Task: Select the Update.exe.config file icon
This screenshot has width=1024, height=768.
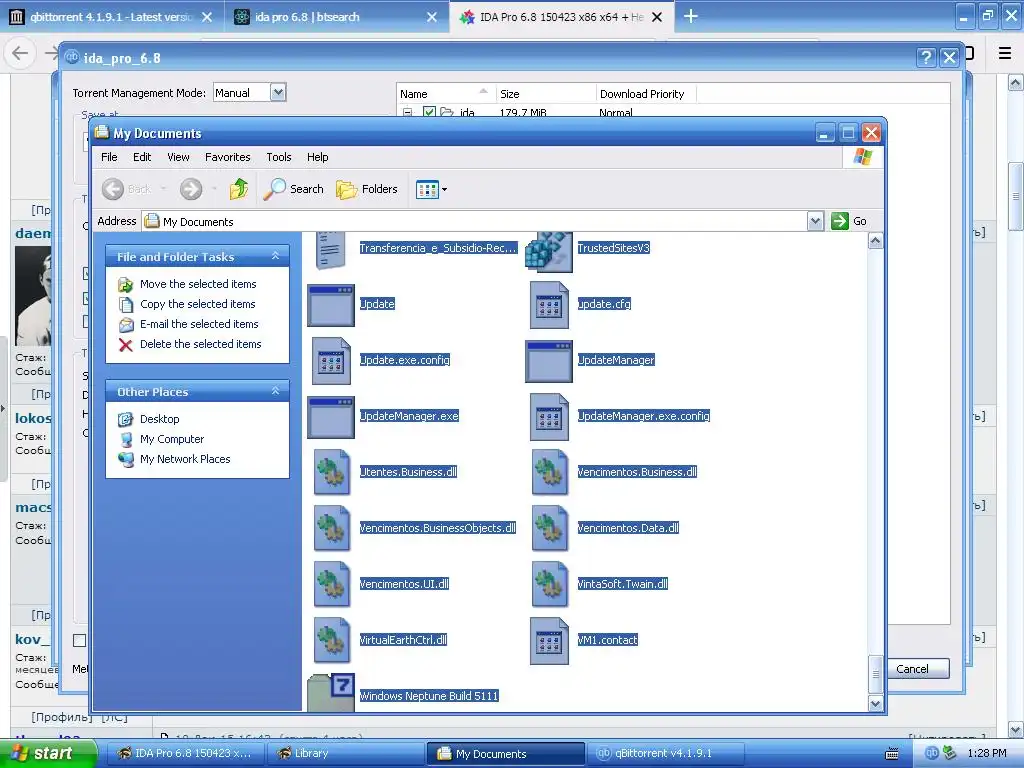Action: coord(330,361)
